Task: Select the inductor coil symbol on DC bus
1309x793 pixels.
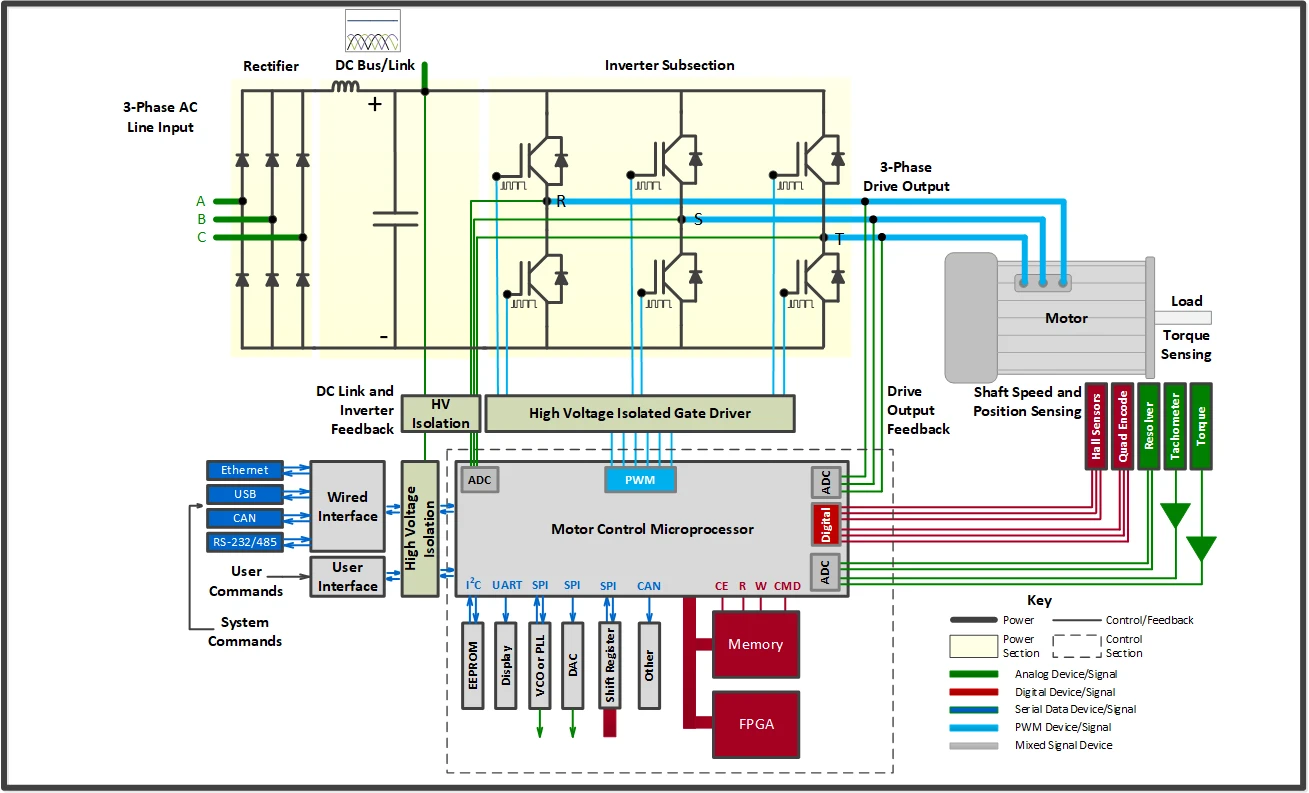Action: 346,88
